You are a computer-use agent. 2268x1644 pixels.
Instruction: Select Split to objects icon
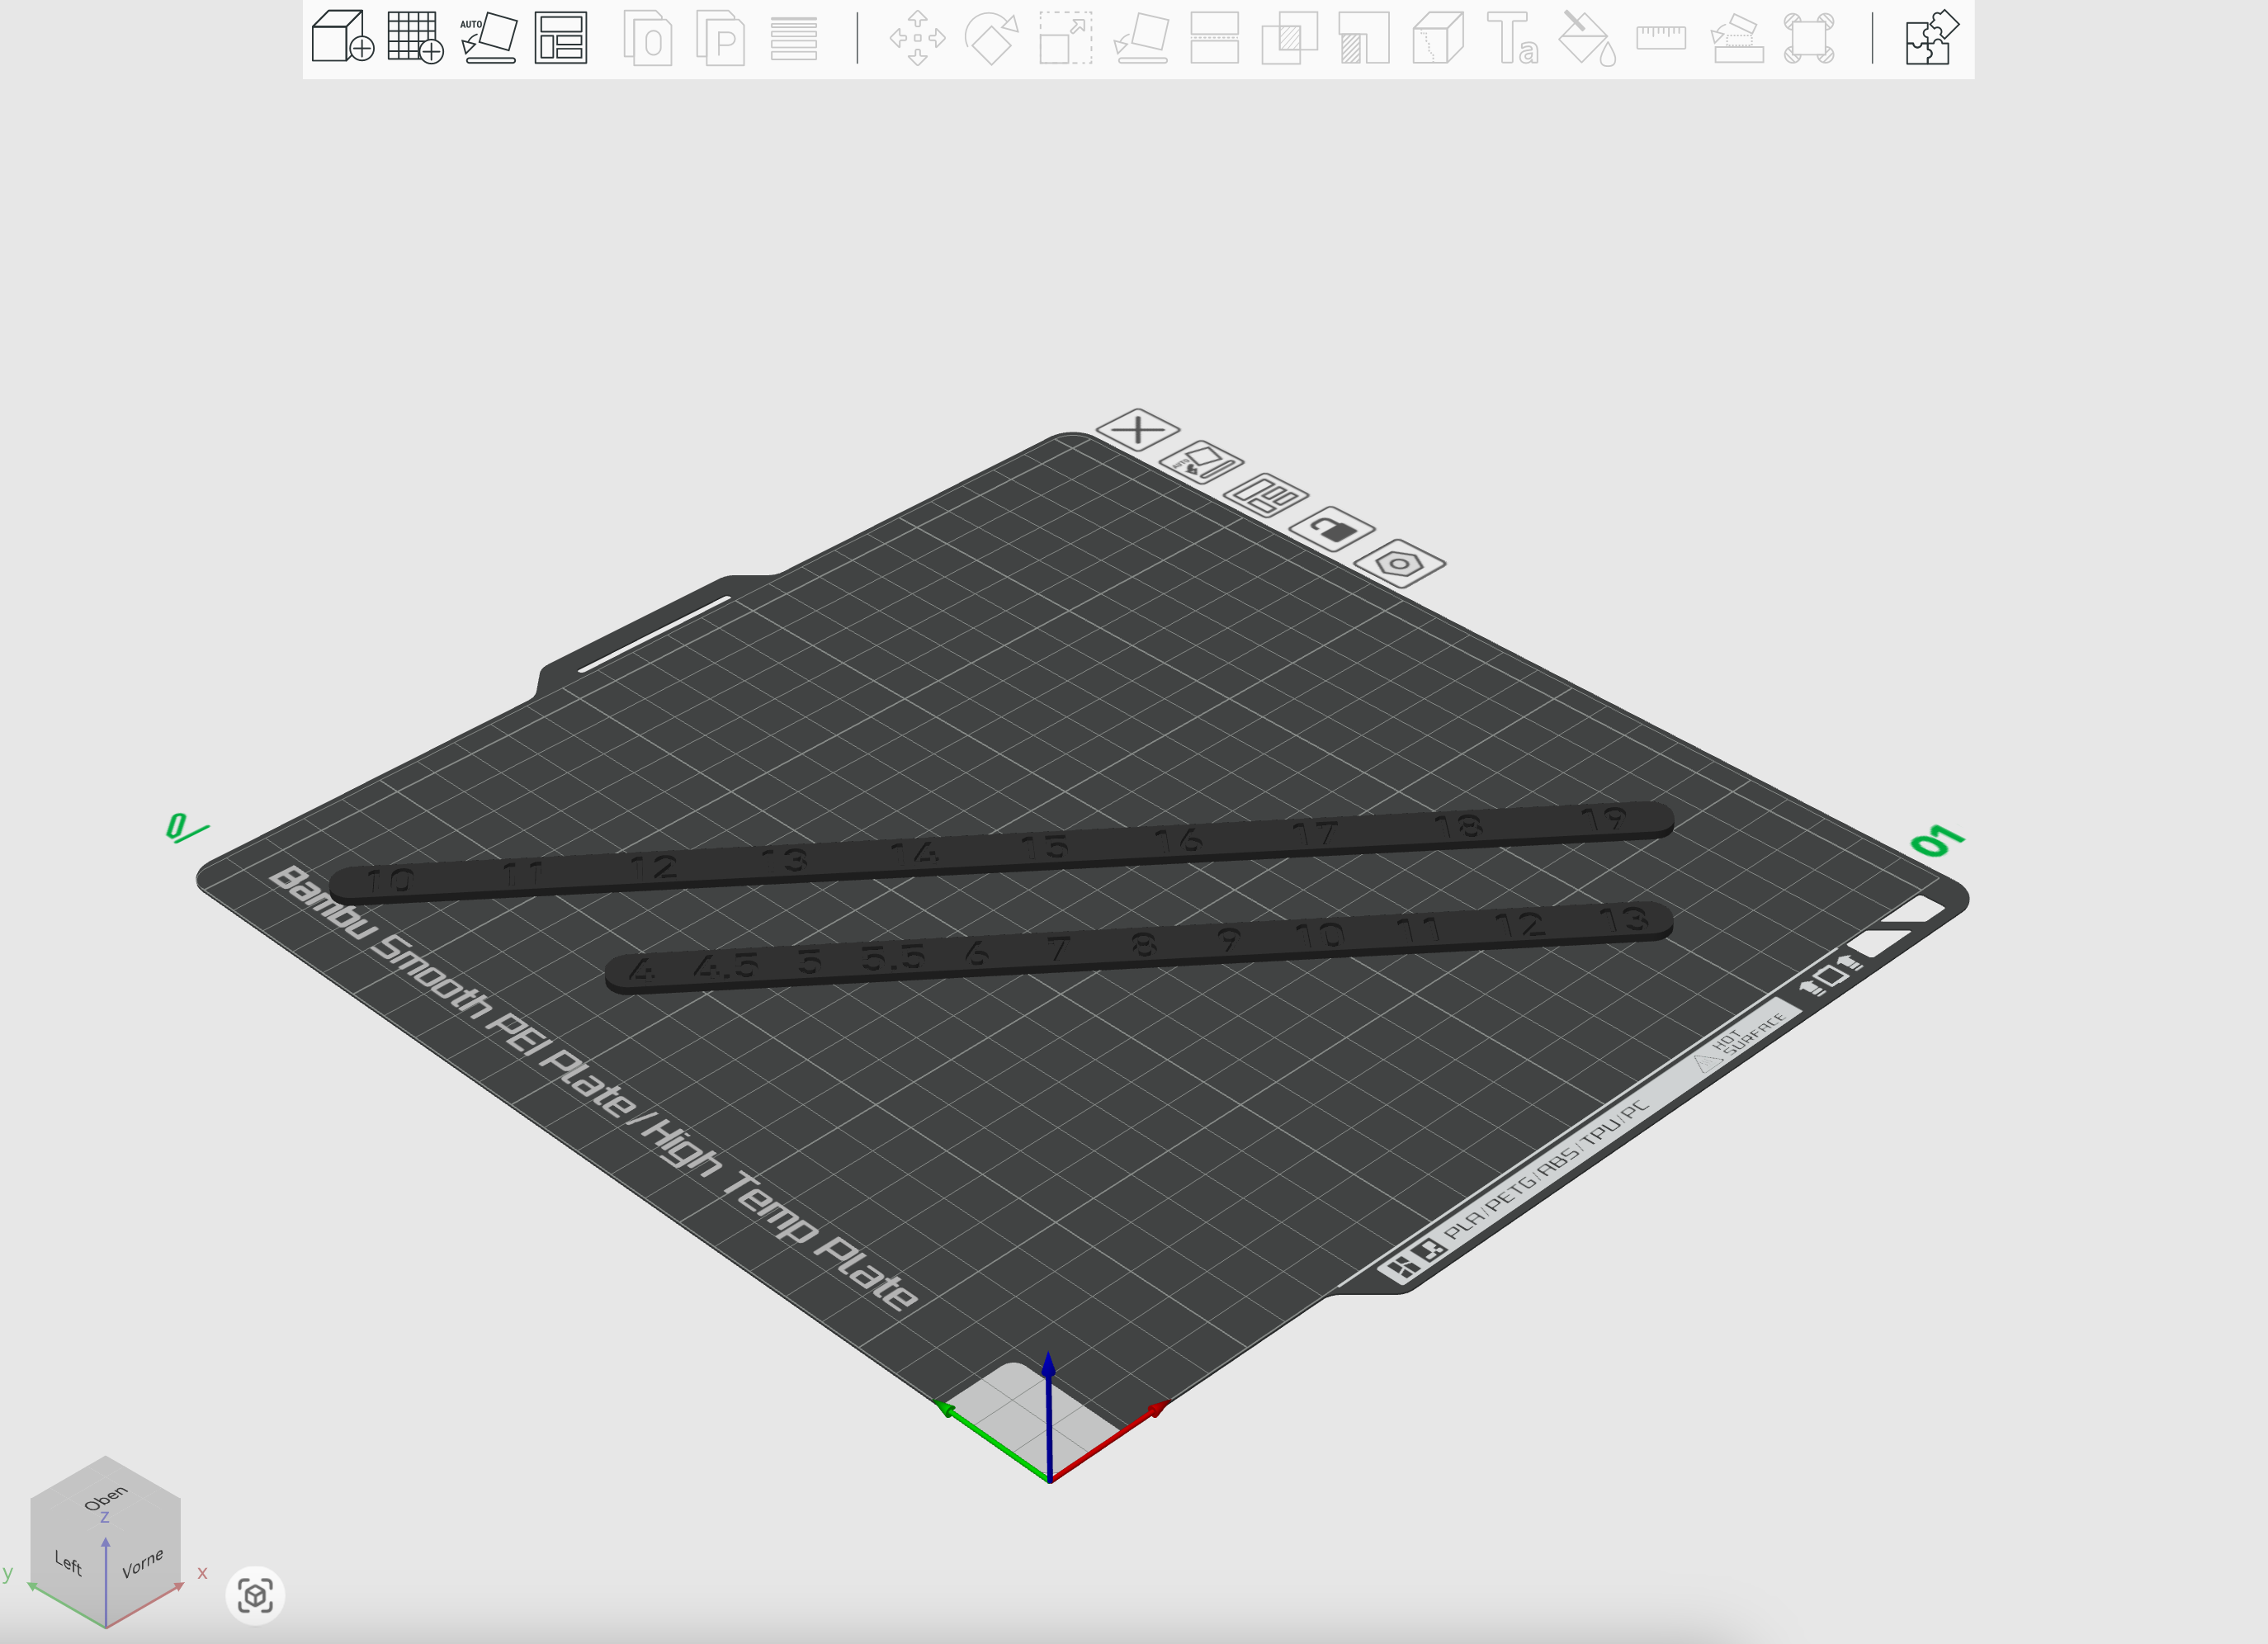coord(647,38)
